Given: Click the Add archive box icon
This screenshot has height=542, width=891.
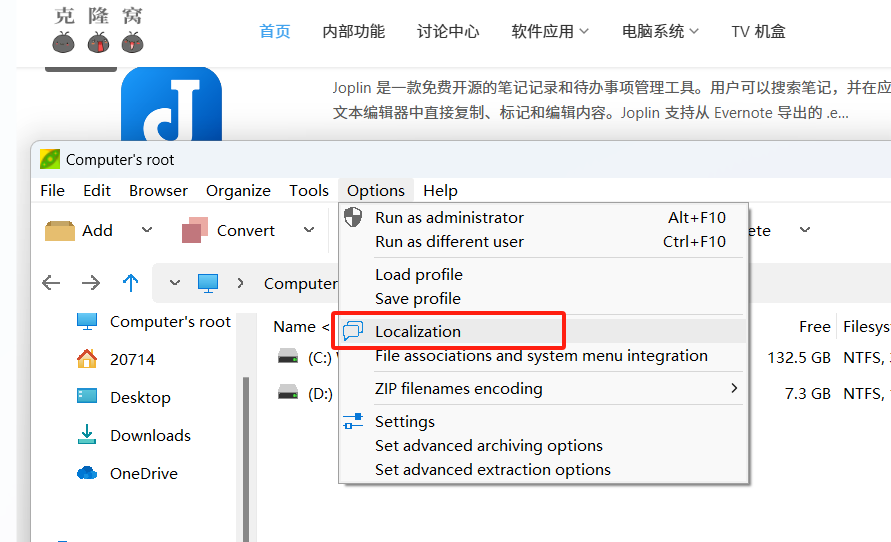Looking at the screenshot, I should 60,231.
